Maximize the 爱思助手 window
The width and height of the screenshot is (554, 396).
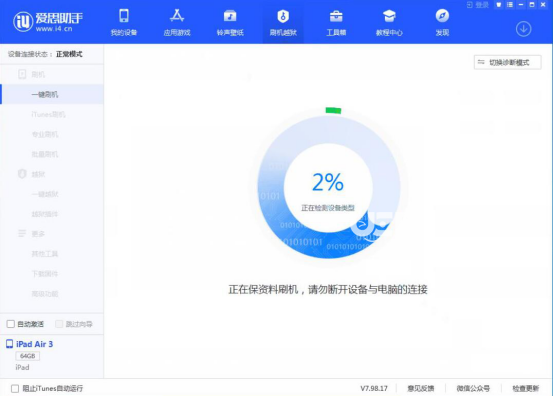pos(532,5)
